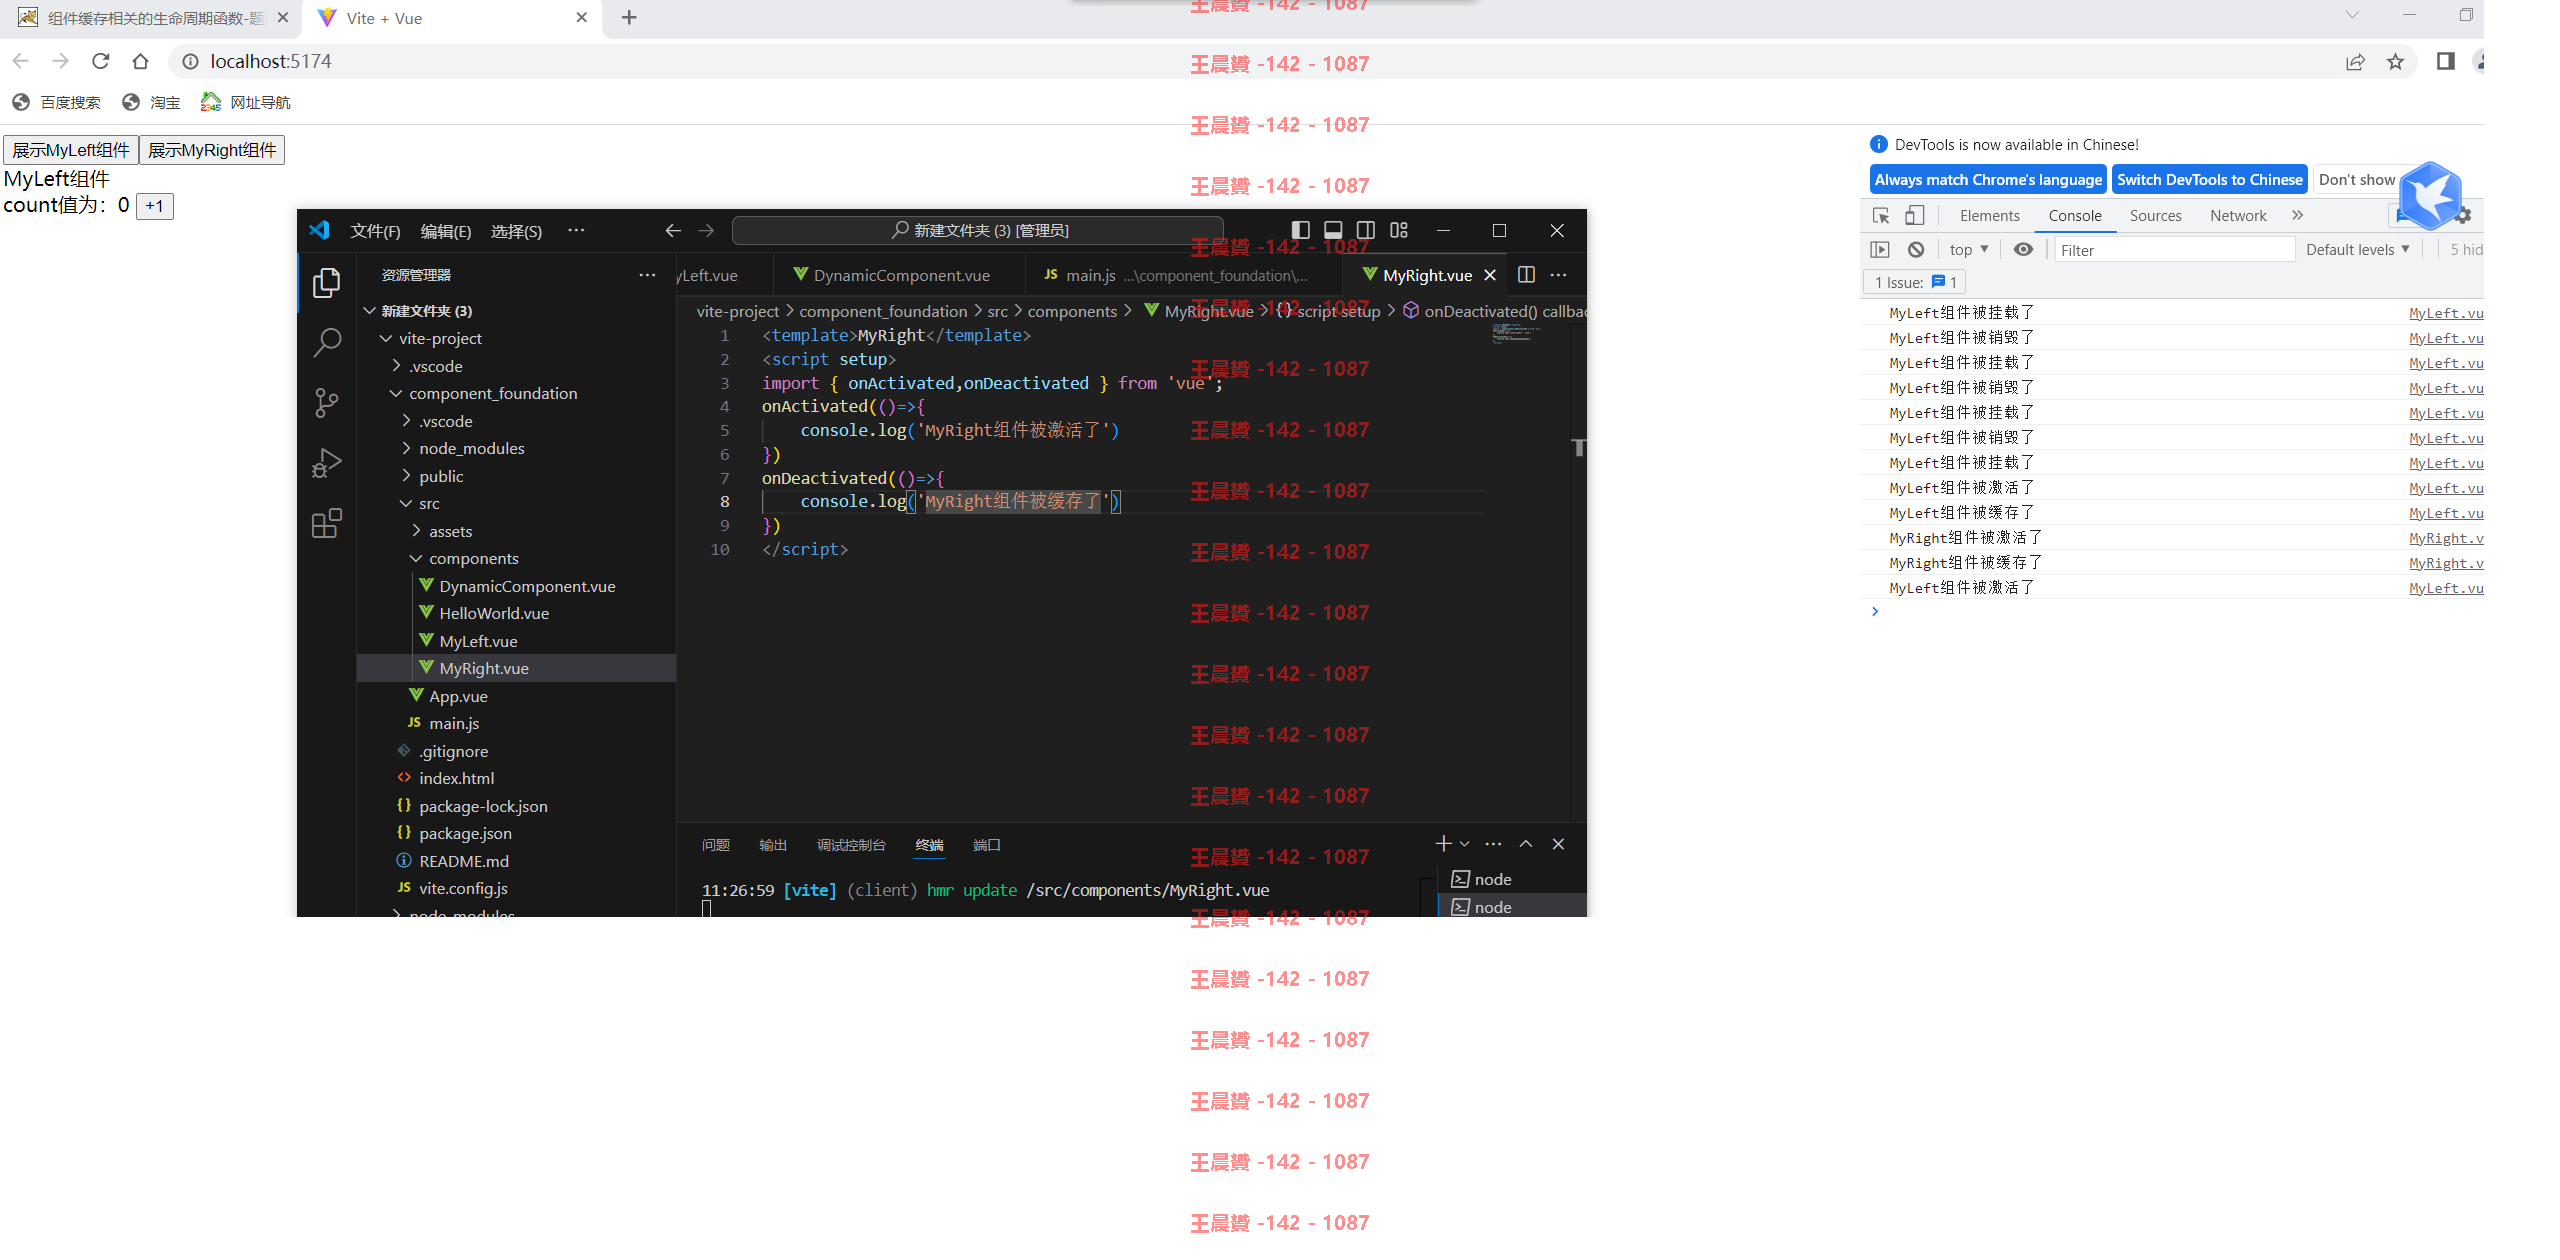Open MyRight.v source link for MyRight组件被激活了

click(x=2445, y=538)
